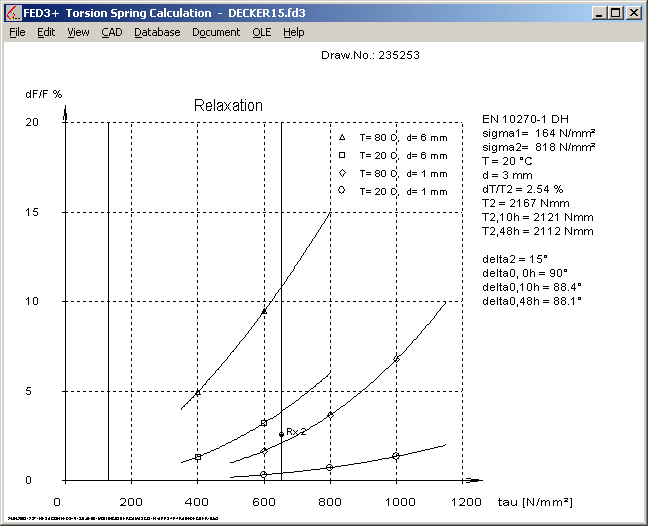
Task: Click the square legend marker for T=20, d=6 mm
Action: (342, 155)
